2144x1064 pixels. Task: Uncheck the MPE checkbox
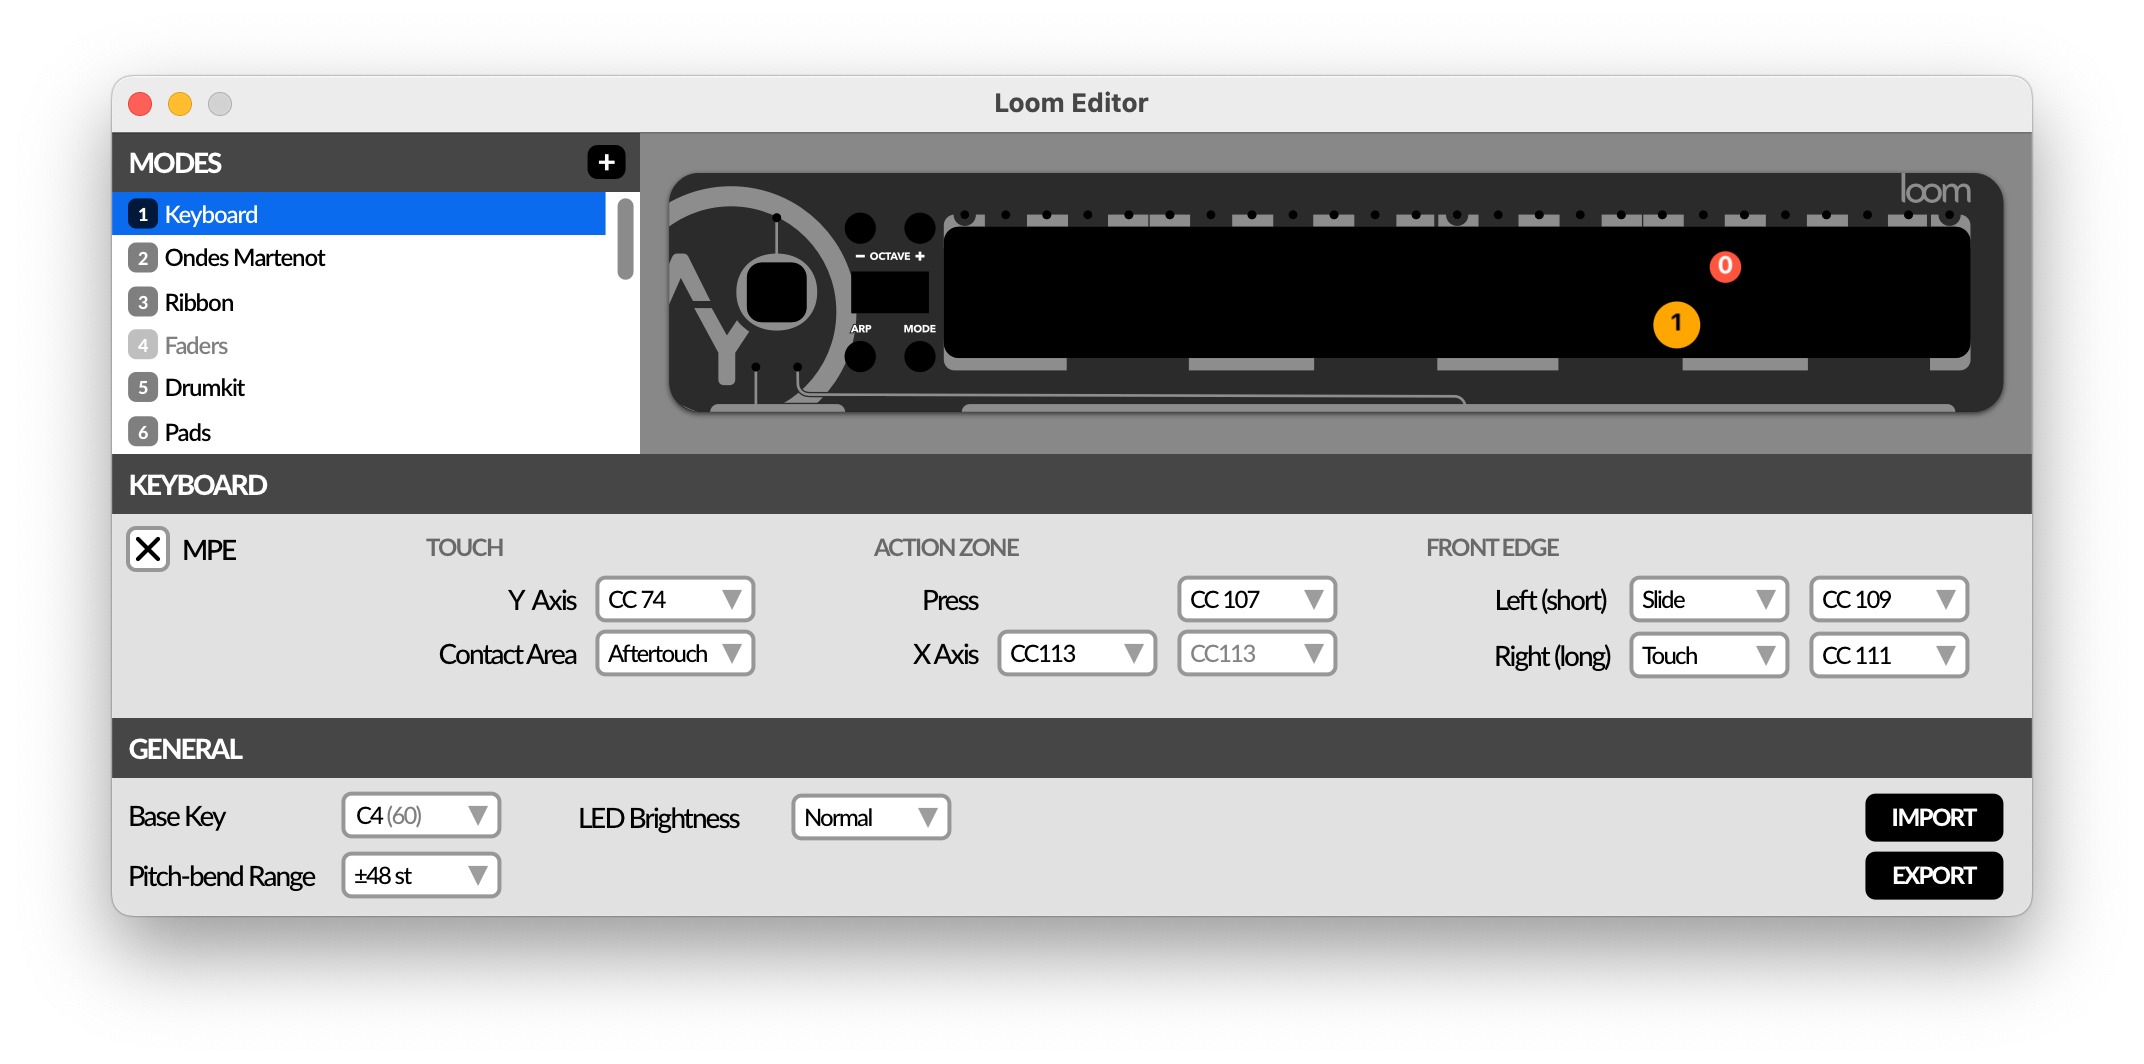tap(148, 549)
